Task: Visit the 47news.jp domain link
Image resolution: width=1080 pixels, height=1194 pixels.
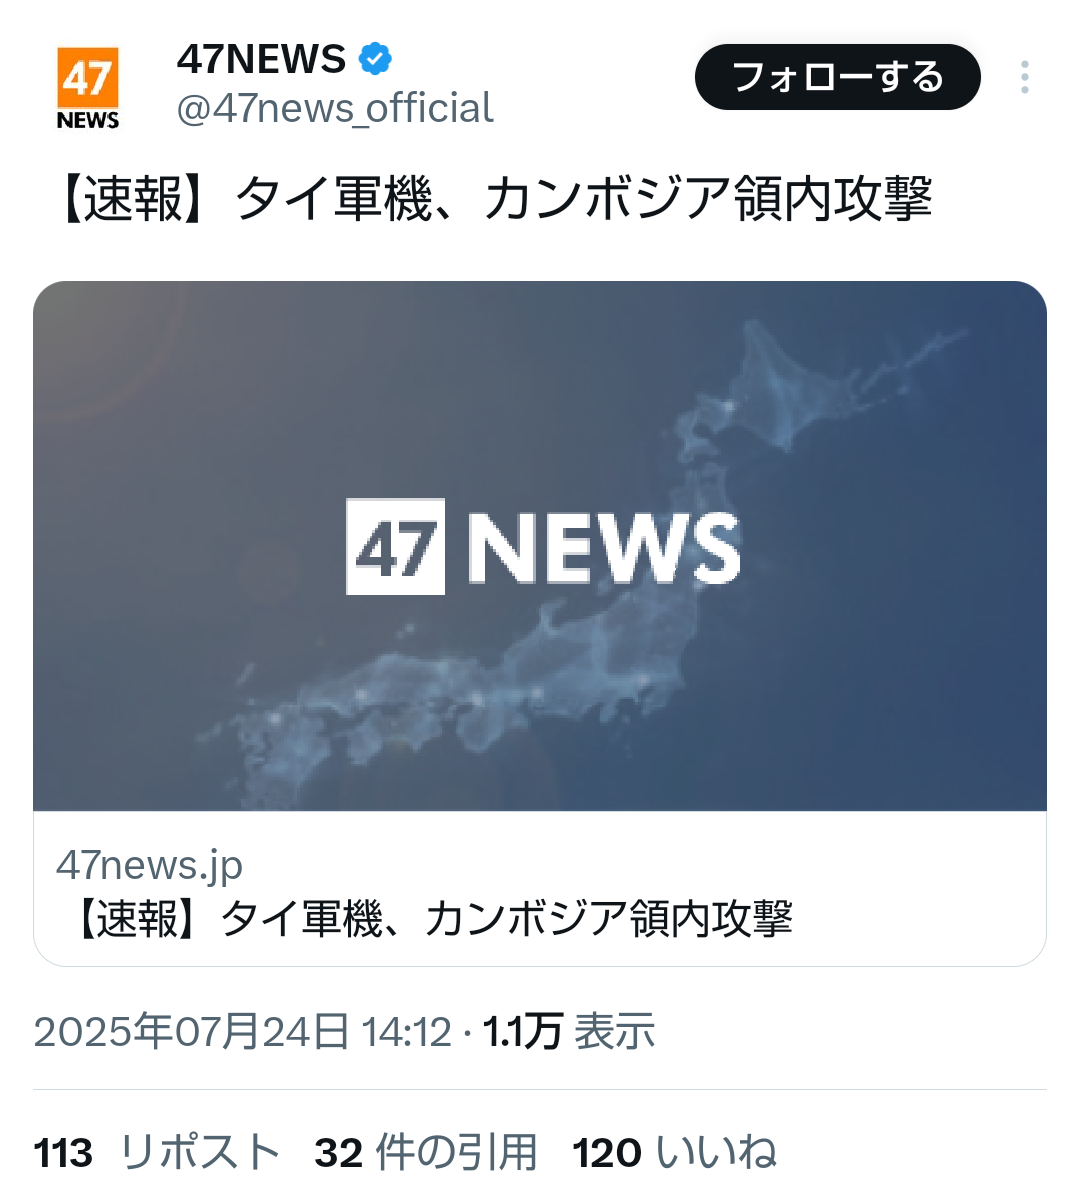Action: pos(149,864)
